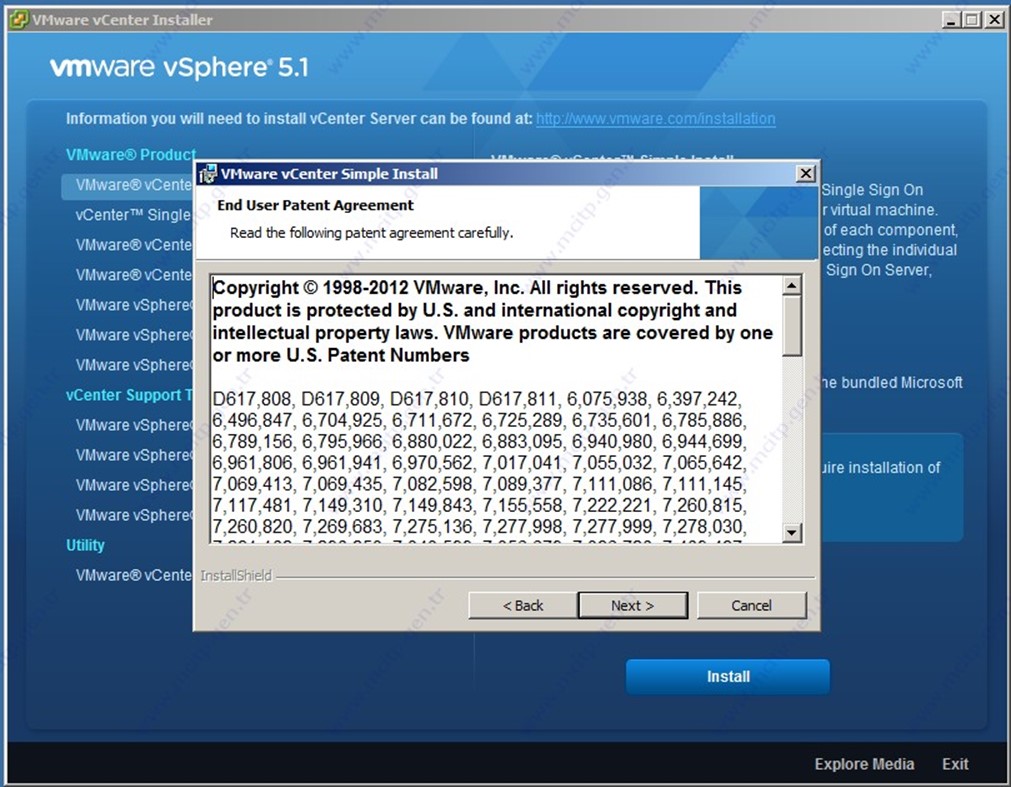Minimize the VMware vCenter Installer window
Viewport: 1011px width, 787px height.
[x=950, y=20]
